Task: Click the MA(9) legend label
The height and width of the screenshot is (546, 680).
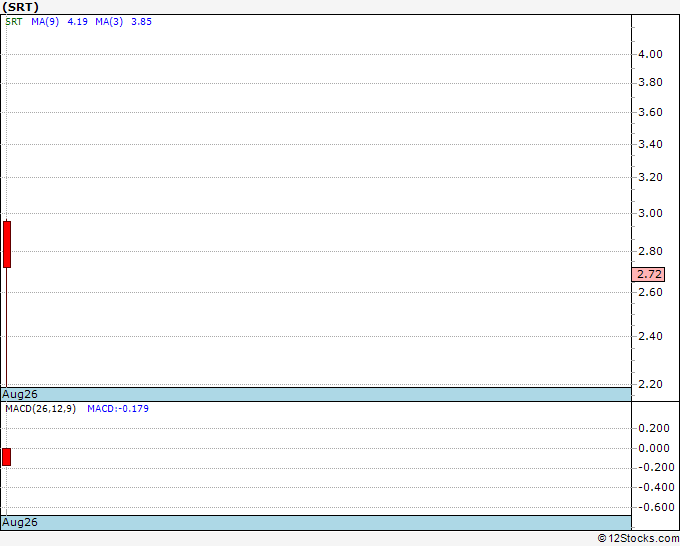Action: pos(45,22)
